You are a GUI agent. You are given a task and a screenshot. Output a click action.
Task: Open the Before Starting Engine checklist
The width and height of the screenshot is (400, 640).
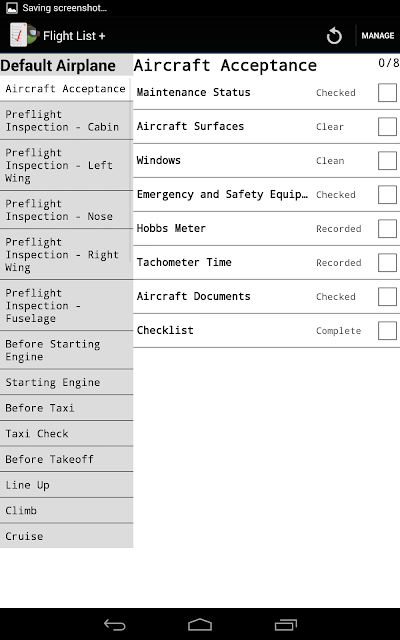tap(66, 350)
